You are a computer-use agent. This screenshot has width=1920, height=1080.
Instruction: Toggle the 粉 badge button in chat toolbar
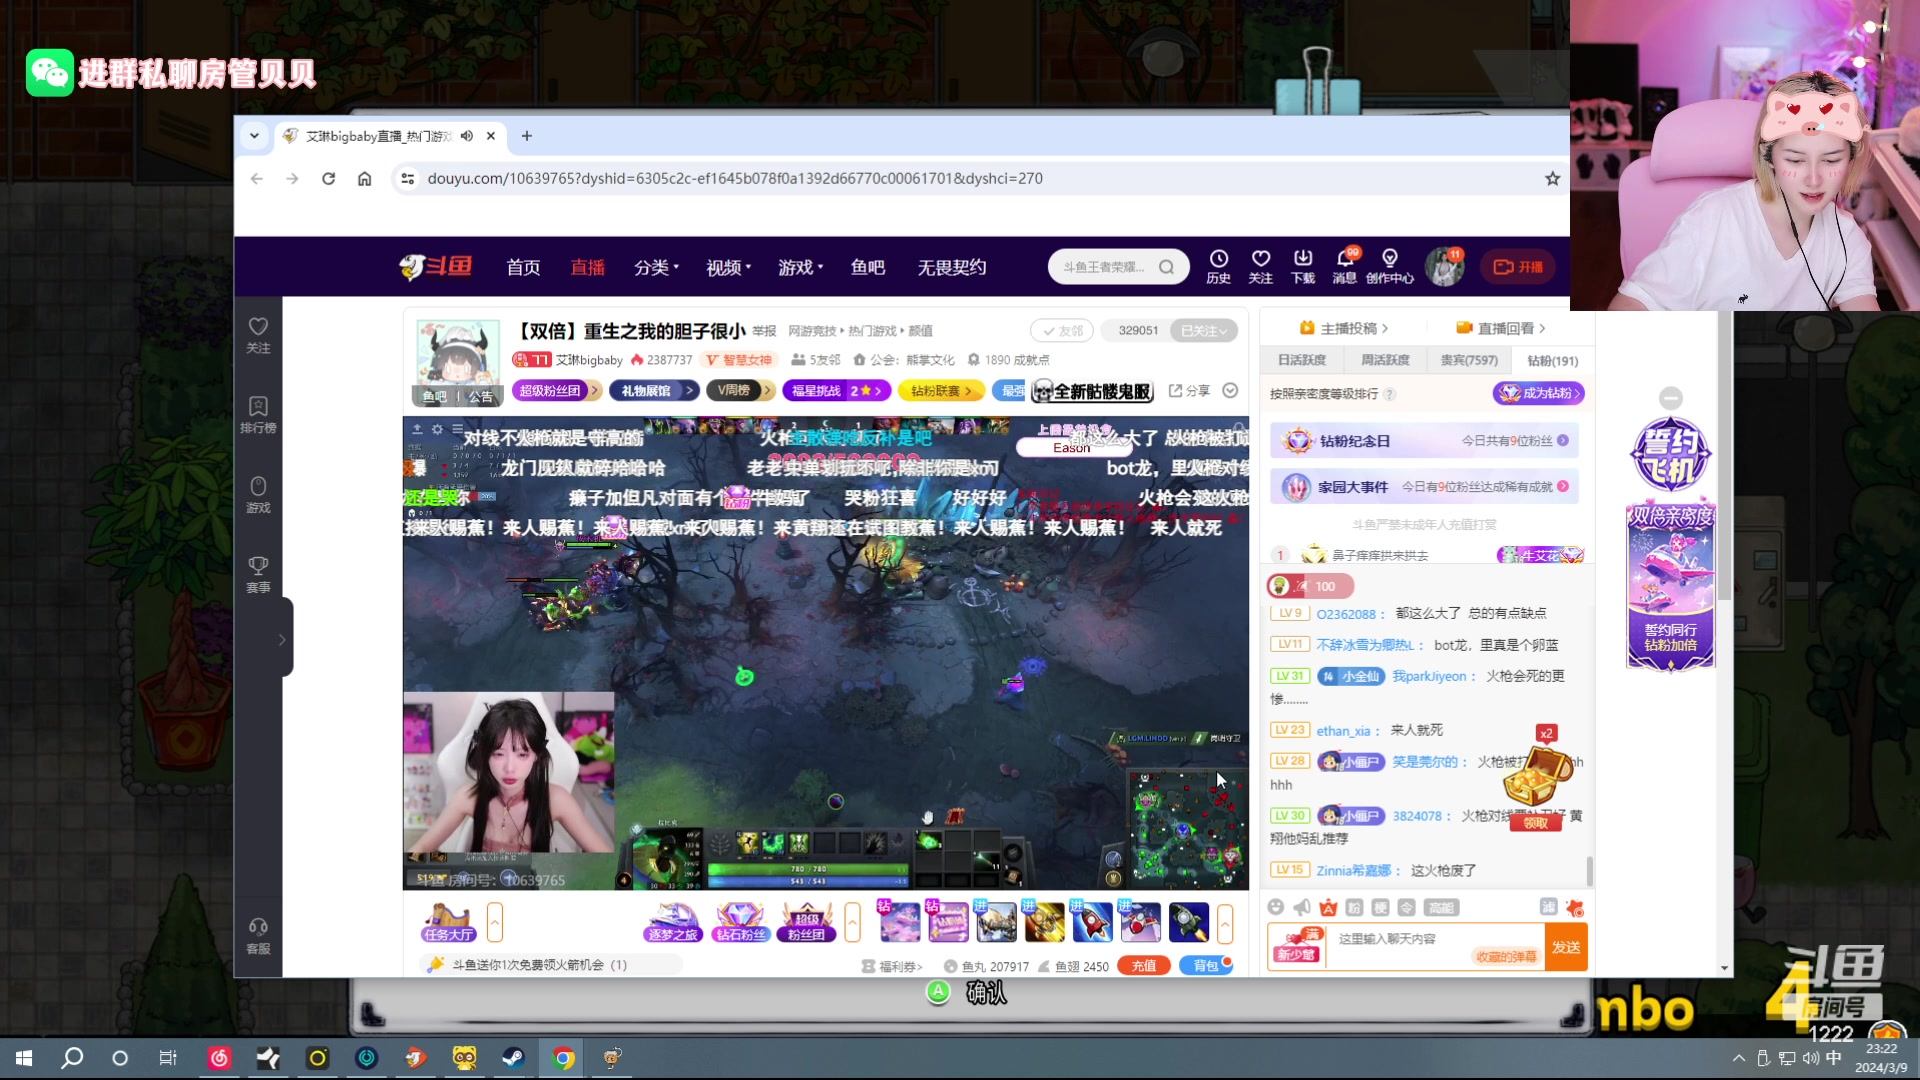pyautogui.click(x=1354, y=907)
